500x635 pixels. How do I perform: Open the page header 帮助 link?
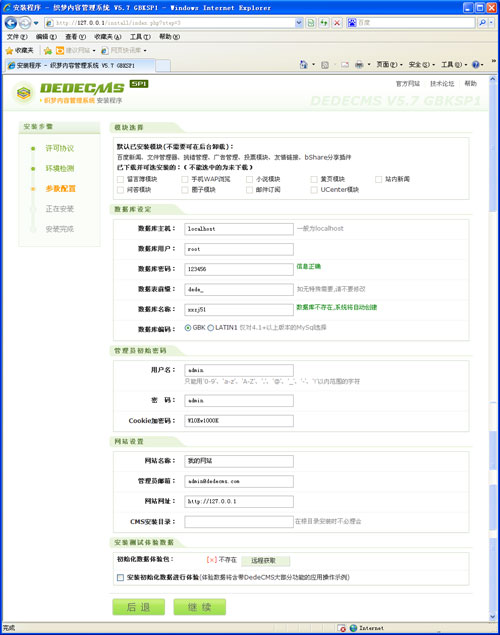coord(470,84)
